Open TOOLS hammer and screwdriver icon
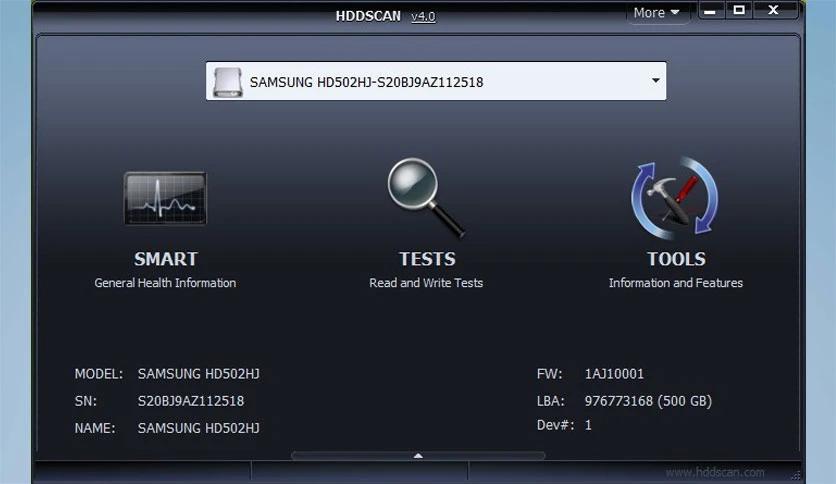836x484 pixels. click(x=675, y=198)
